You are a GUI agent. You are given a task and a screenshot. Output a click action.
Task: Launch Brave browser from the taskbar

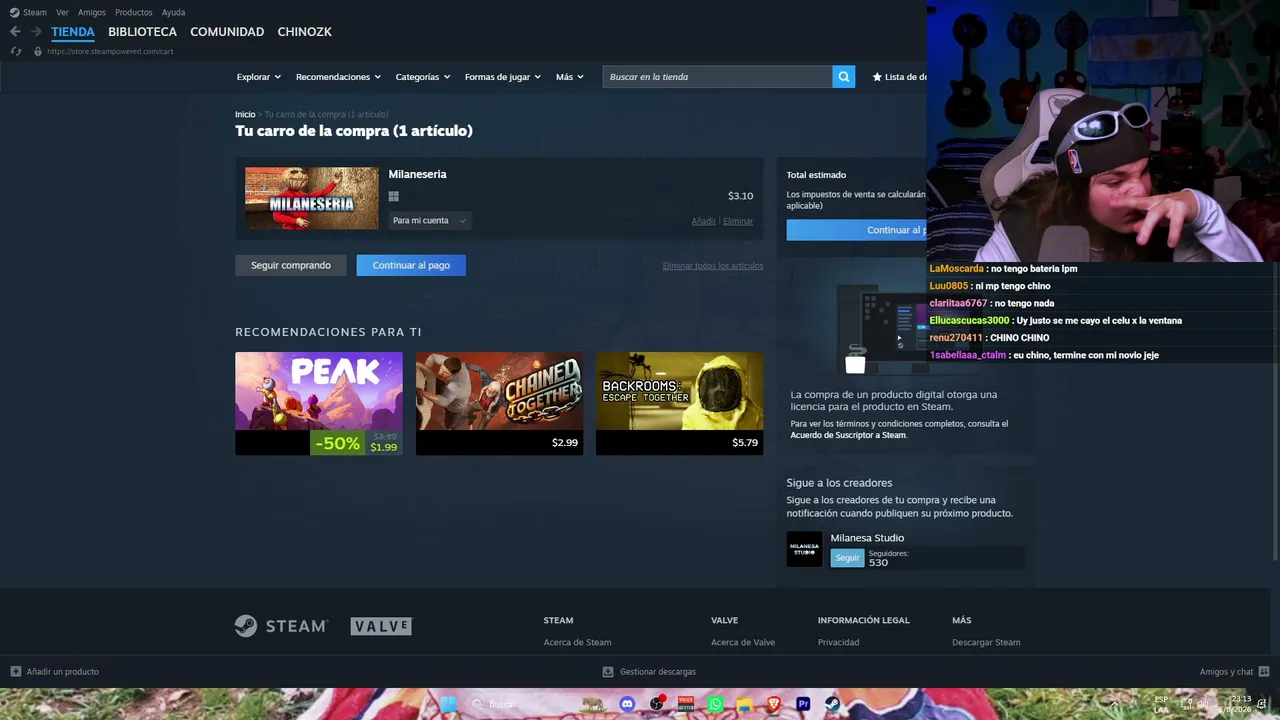(x=774, y=704)
